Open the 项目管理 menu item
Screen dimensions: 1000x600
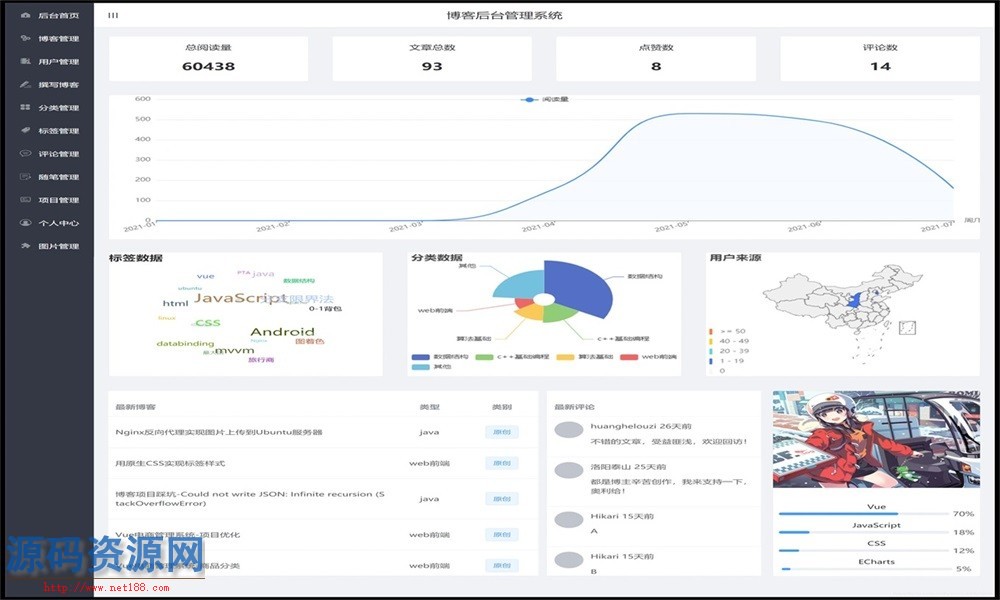click(58, 200)
